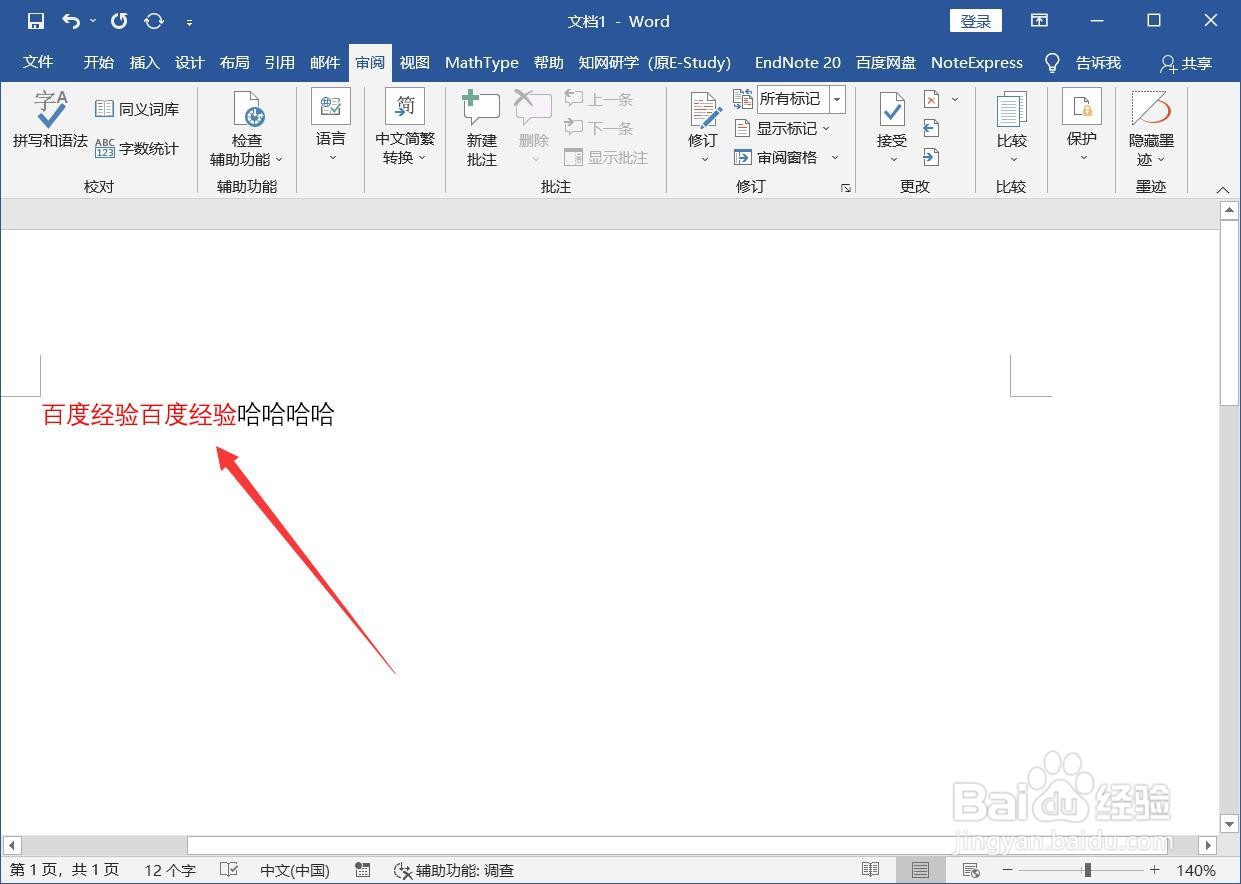Click the proofing check status icon
This screenshot has height=884, width=1241.
(228, 870)
